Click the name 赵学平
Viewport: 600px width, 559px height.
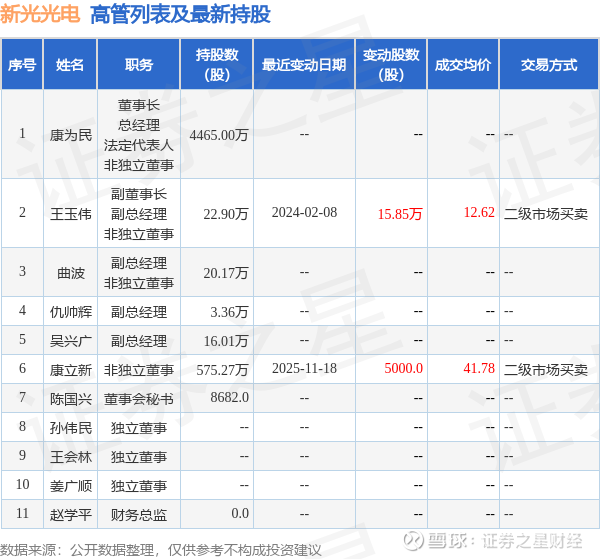coord(71,515)
